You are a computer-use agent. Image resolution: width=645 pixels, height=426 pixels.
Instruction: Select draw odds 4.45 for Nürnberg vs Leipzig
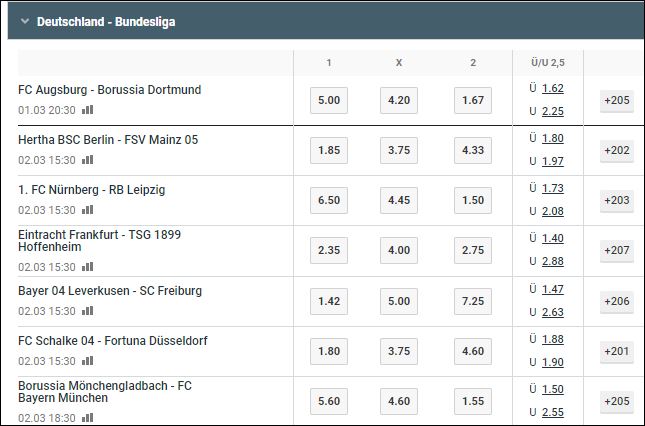coord(399,200)
